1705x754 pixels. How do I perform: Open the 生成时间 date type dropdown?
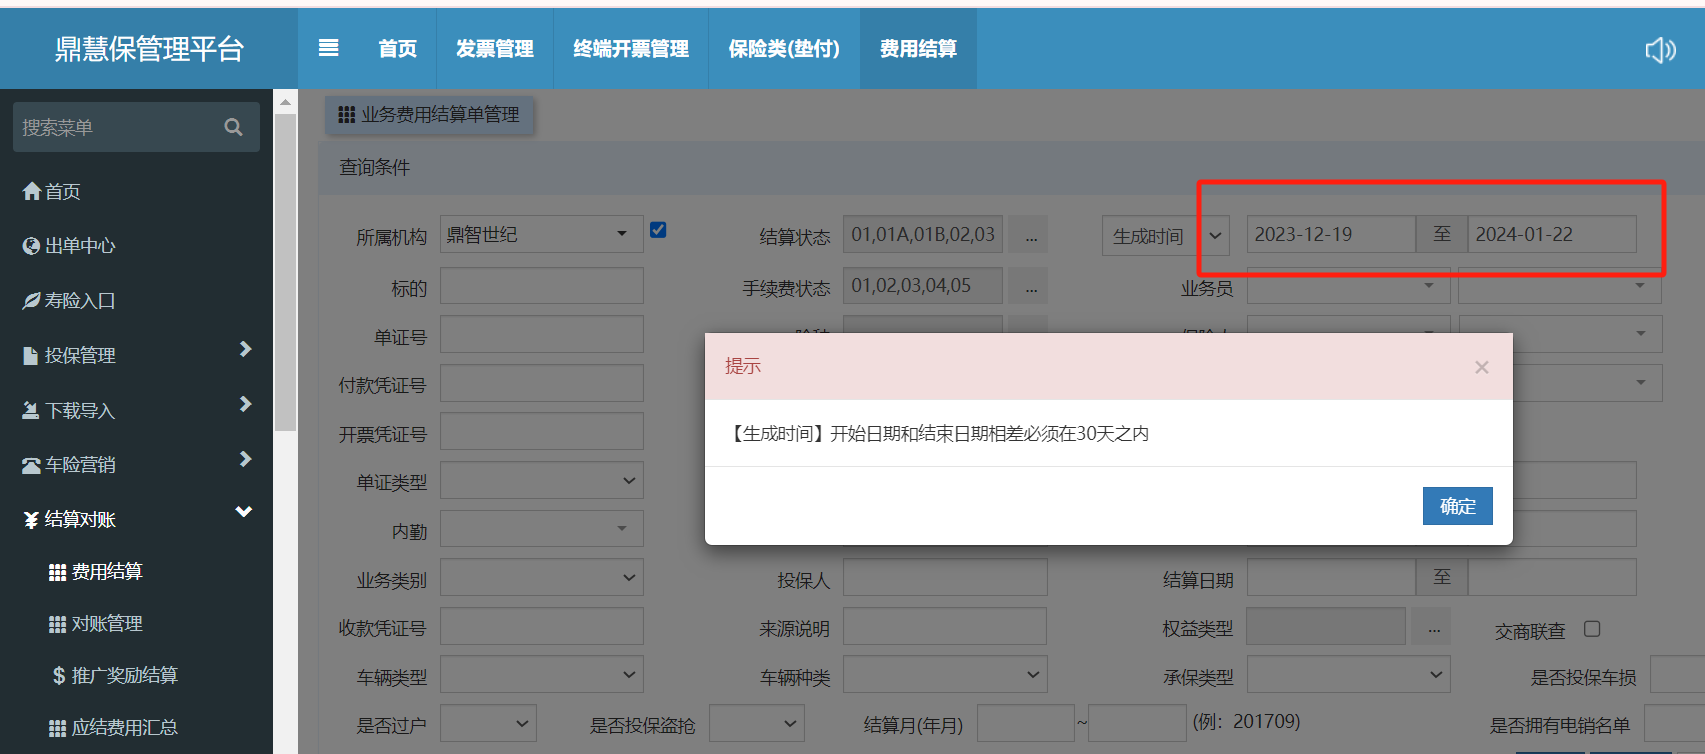(1166, 236)
